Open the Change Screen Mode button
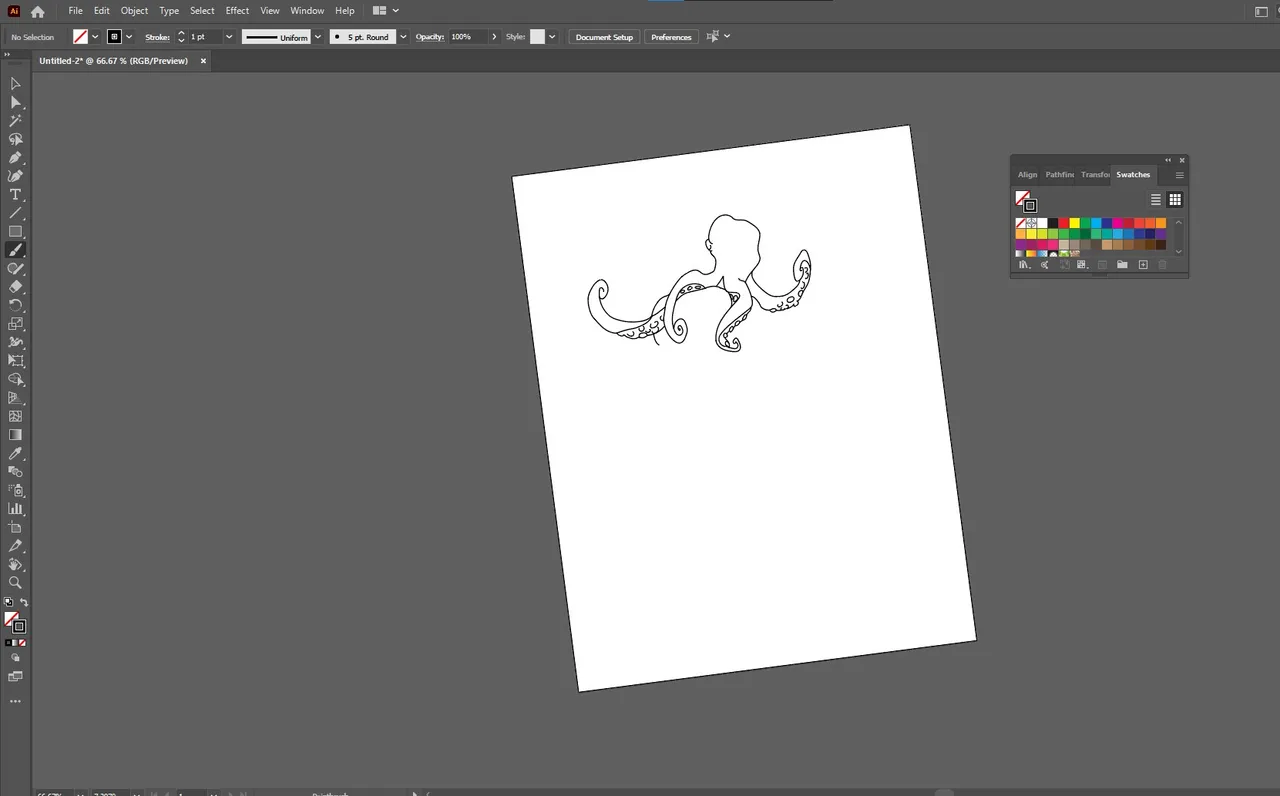Image resolution: width=1280 pixels, height=796 pixels. point(15,677)
